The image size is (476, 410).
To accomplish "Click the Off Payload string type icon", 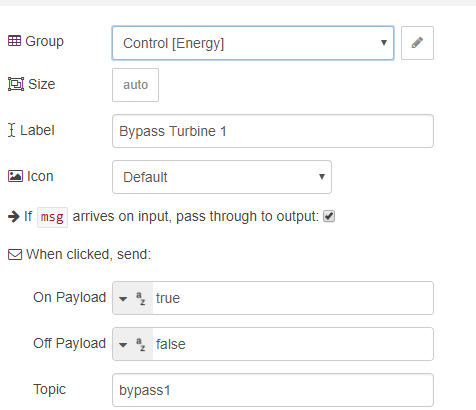I will (x=141, y=344).
